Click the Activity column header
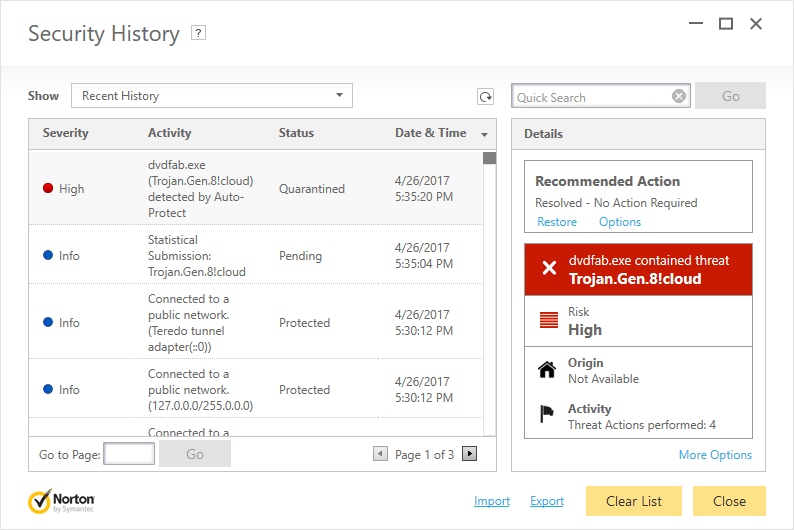Screen dimensions: 794x530 tap(169, 133)
